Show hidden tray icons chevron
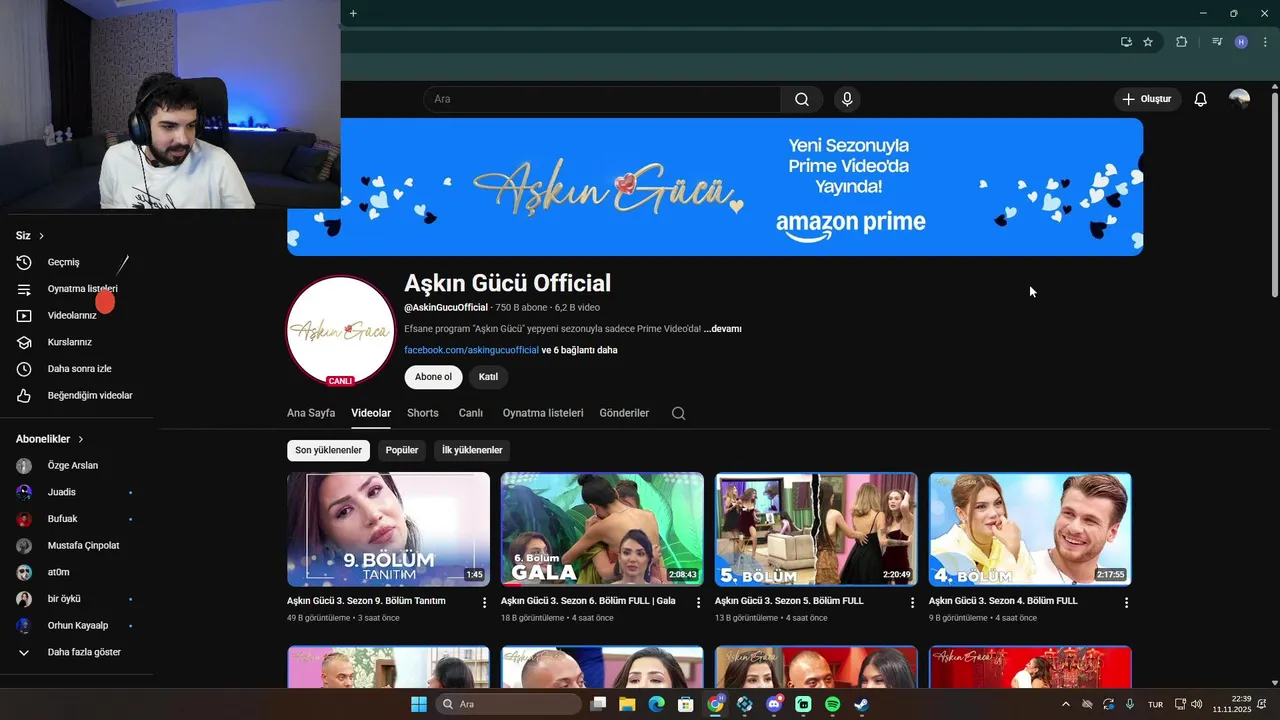 tap(1065, 704)
